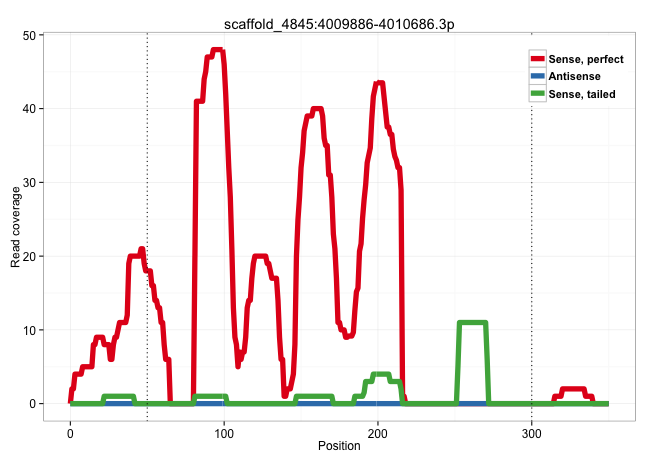The image size is (650, 460).
Task: Click the 40 tick on the y-axis
Action: click(x=29, y=108)
